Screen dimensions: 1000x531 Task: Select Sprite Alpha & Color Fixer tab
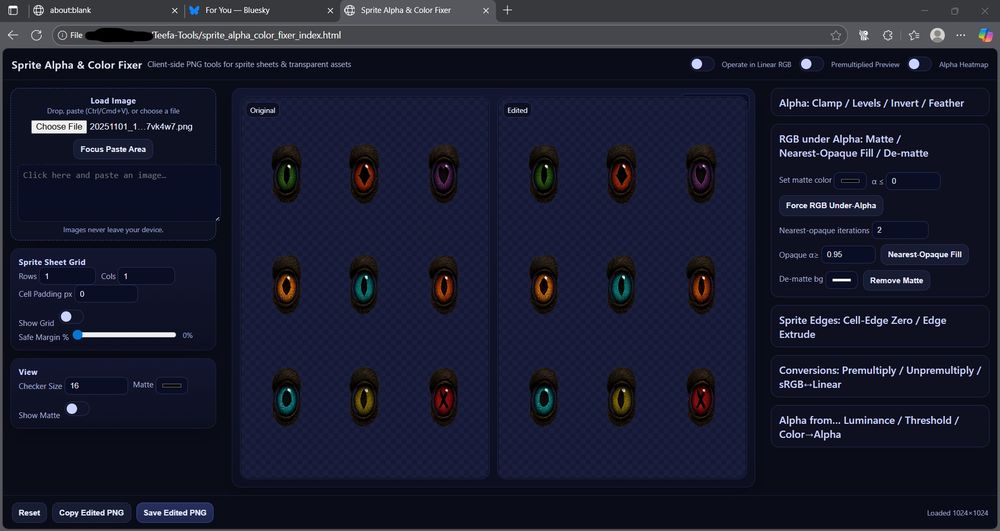(417, 11)
